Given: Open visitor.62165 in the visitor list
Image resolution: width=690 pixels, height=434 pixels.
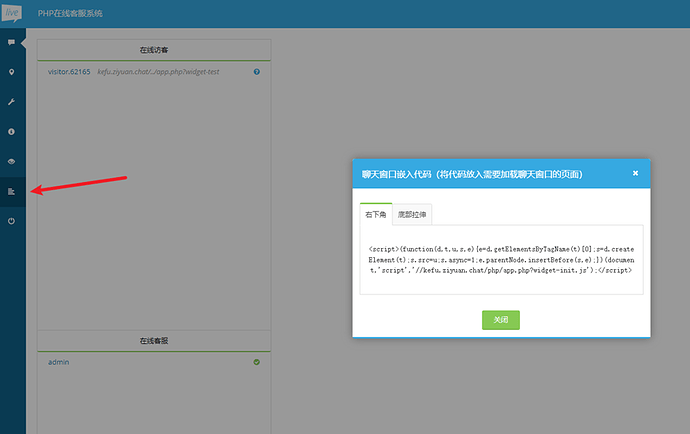Looking at the screenshot, I should pyautogui.click(x=69, y=72).
